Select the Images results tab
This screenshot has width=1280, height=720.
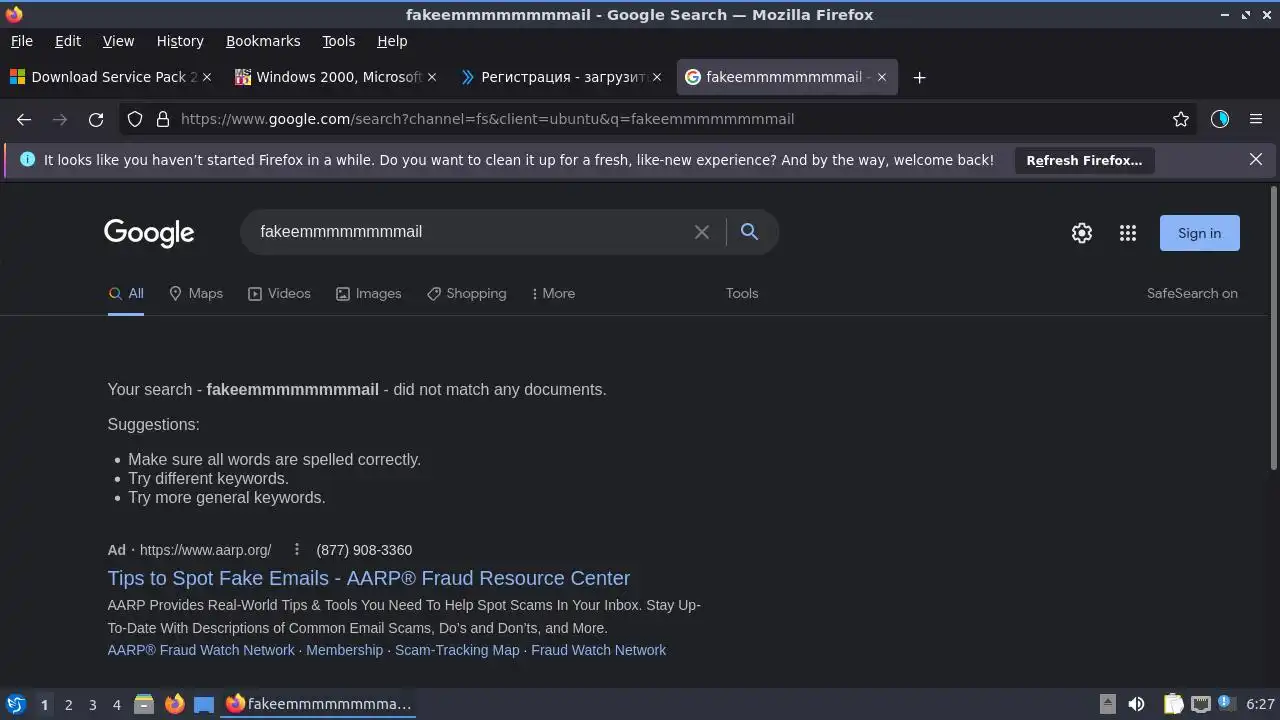pos(368,293)
